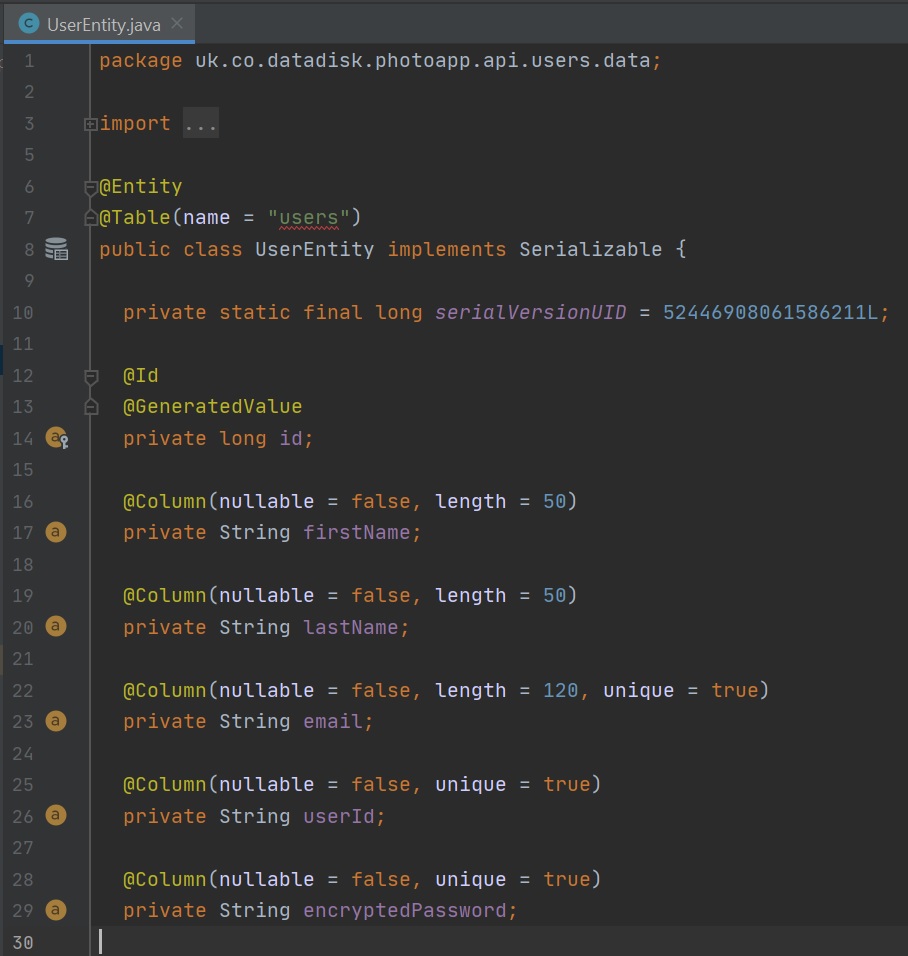This screenshot has width=908, height=956.
Task: Close the UserEntity.java tab
Action: 177,23
